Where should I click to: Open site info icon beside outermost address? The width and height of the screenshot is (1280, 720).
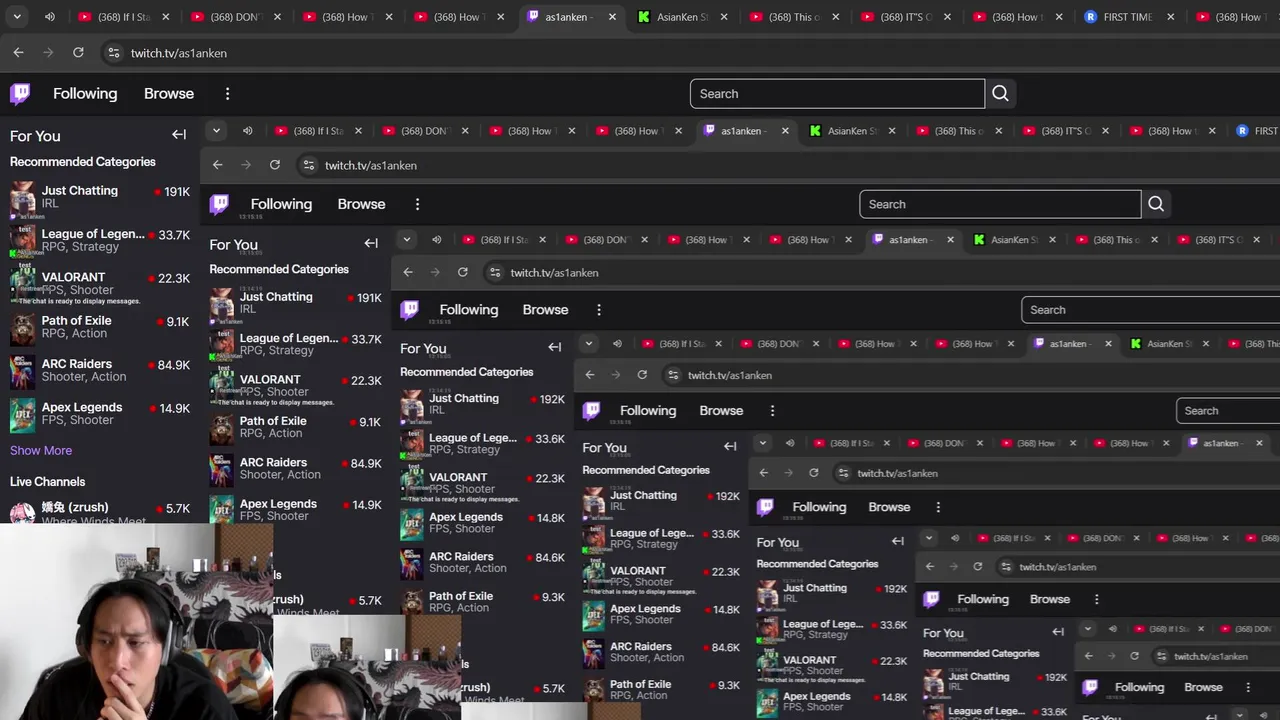click(113, 53)
